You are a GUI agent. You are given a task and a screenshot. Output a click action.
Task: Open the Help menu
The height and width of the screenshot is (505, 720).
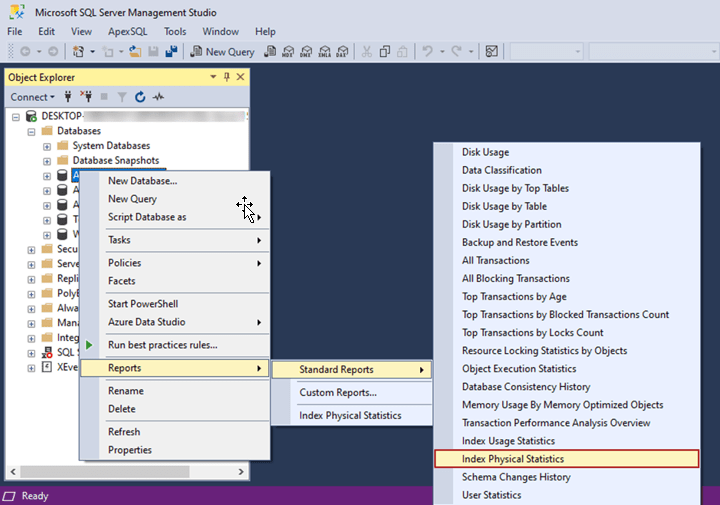click(265, 32)
